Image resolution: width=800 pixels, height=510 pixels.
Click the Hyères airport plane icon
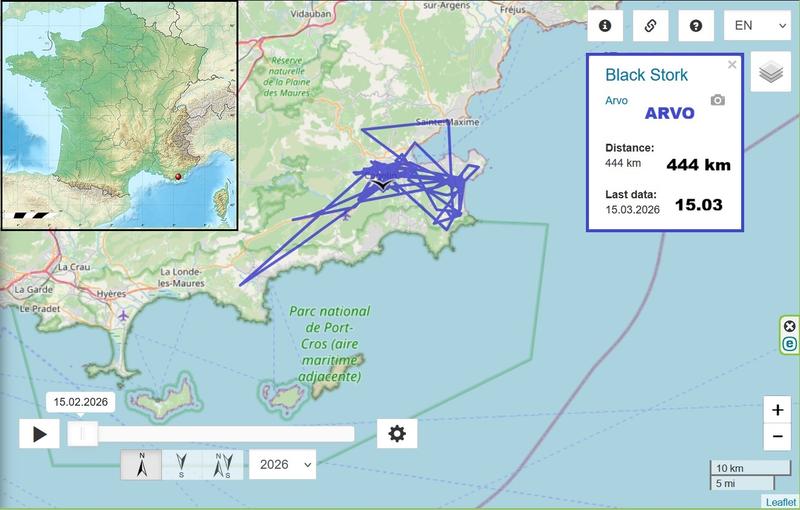[x=123, y=316]
